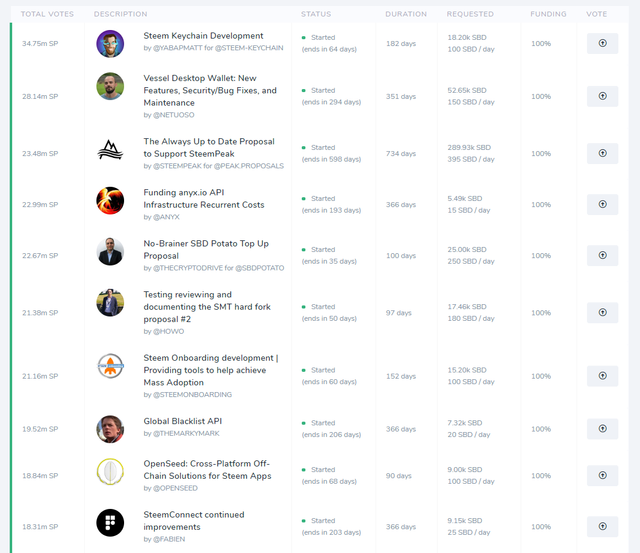This screenshot has width=640, height=553.
Task: Select the 18.31m SP vote total
Action: pyautogui.click(x=40, y=527)
